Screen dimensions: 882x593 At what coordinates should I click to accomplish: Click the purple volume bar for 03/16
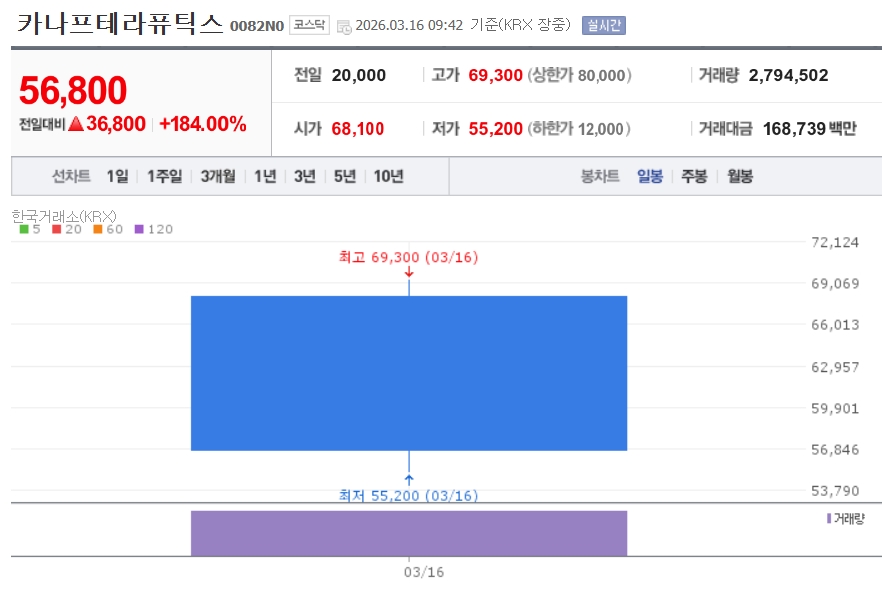(409, 533)
